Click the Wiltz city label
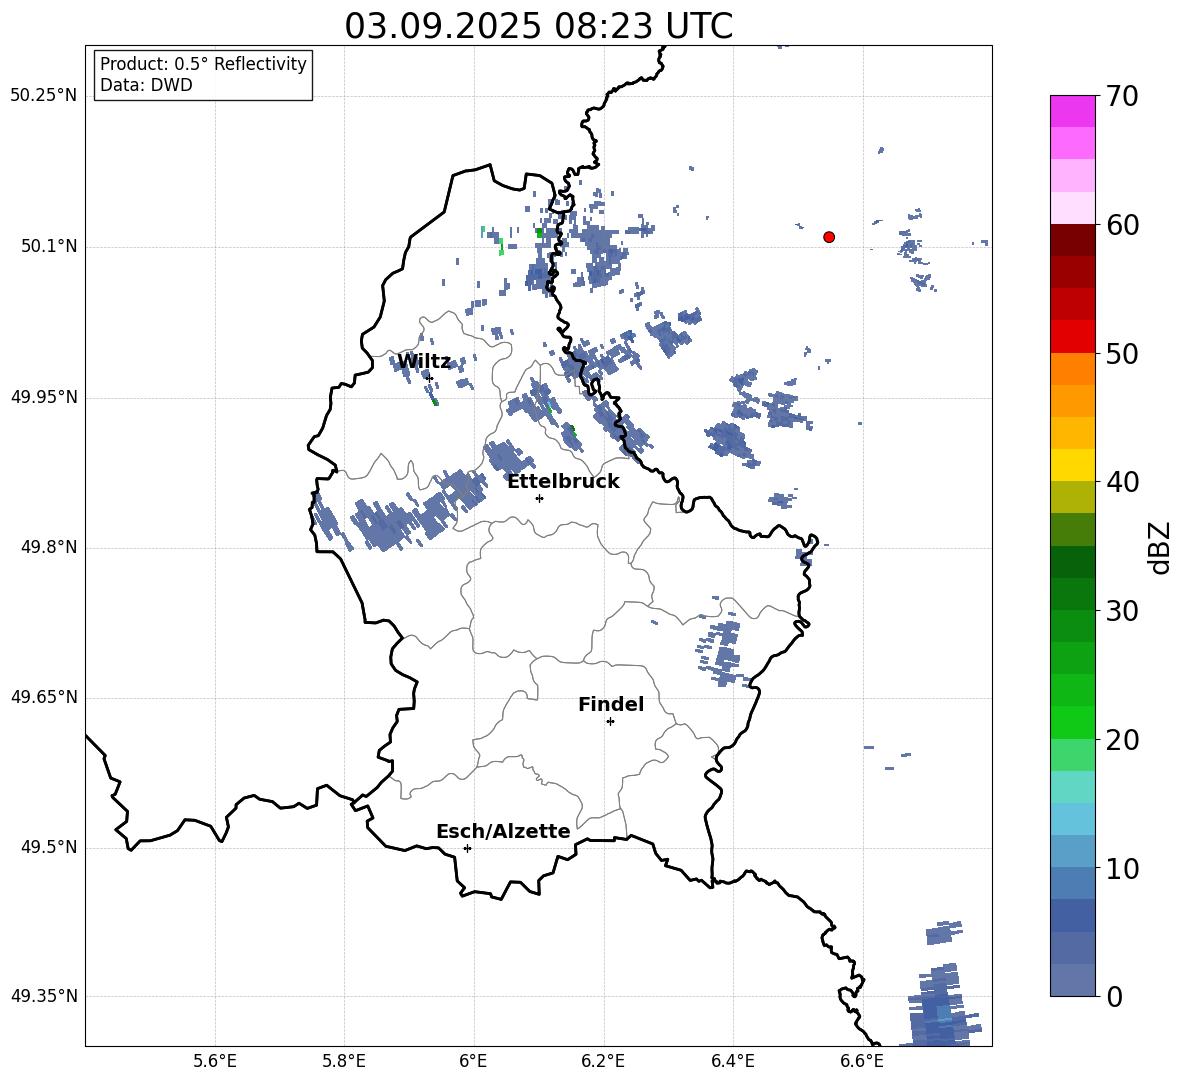The image size is (1184, 1081). pyautogui.click(x=424, y=362)
